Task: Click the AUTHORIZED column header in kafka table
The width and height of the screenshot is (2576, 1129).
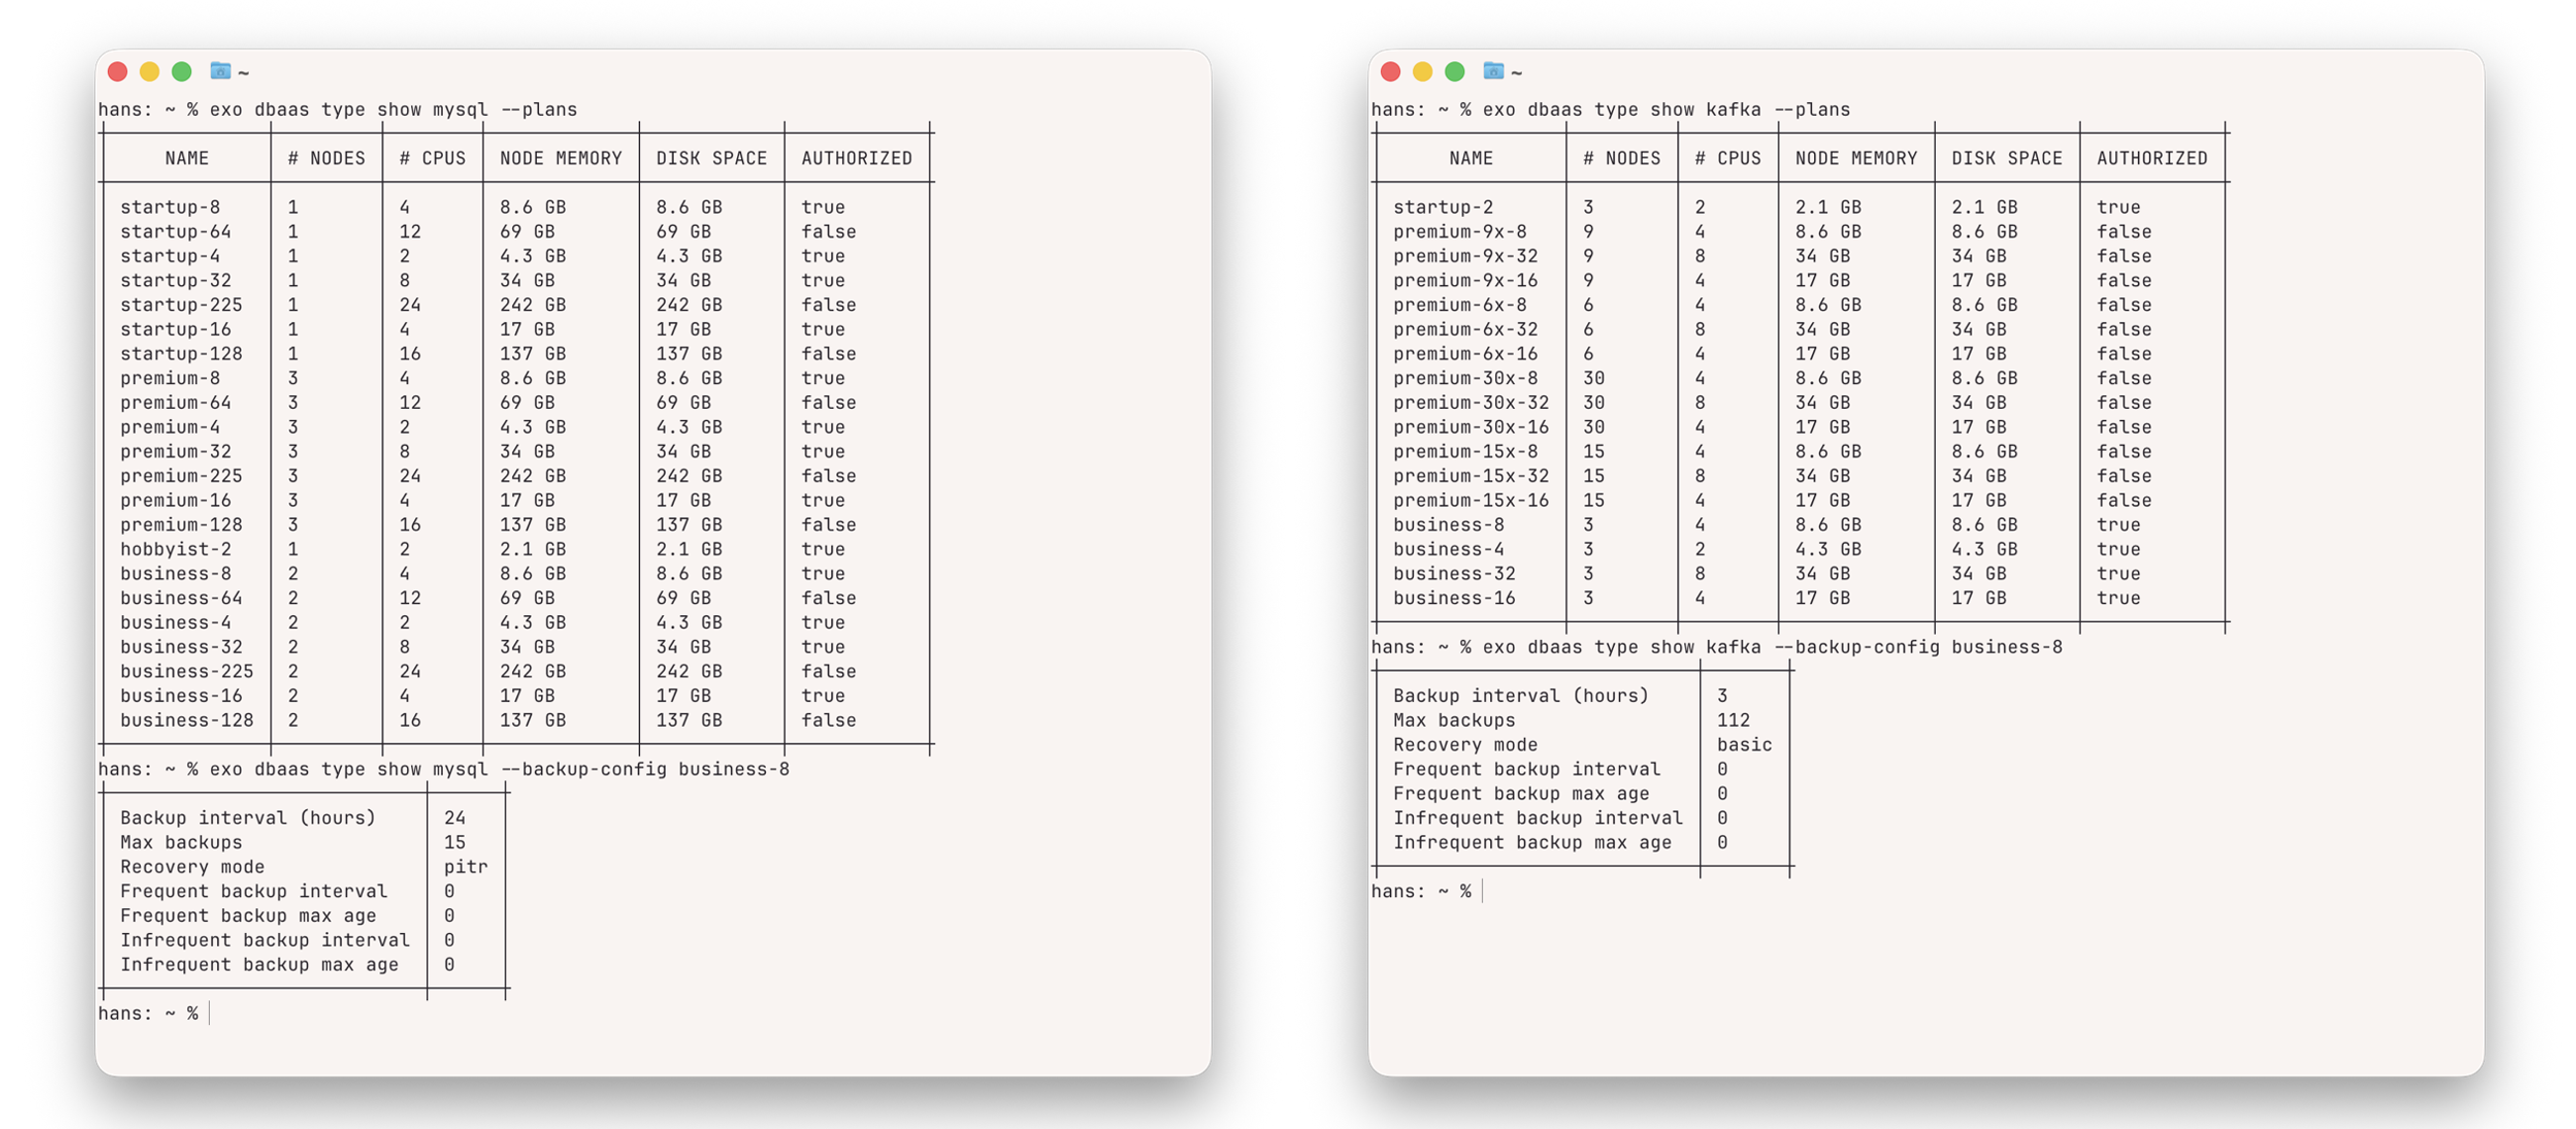Action: (x=2151, y=158)
